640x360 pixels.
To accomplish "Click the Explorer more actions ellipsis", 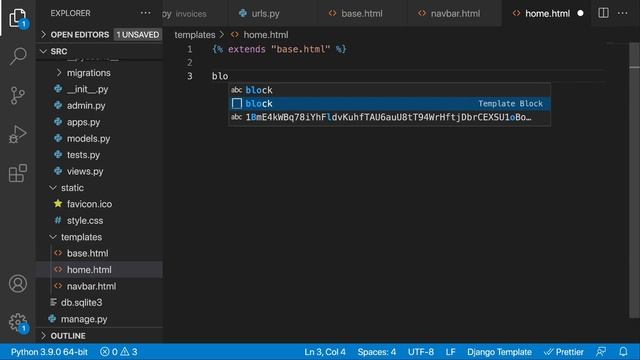I will tap(145, 13).
